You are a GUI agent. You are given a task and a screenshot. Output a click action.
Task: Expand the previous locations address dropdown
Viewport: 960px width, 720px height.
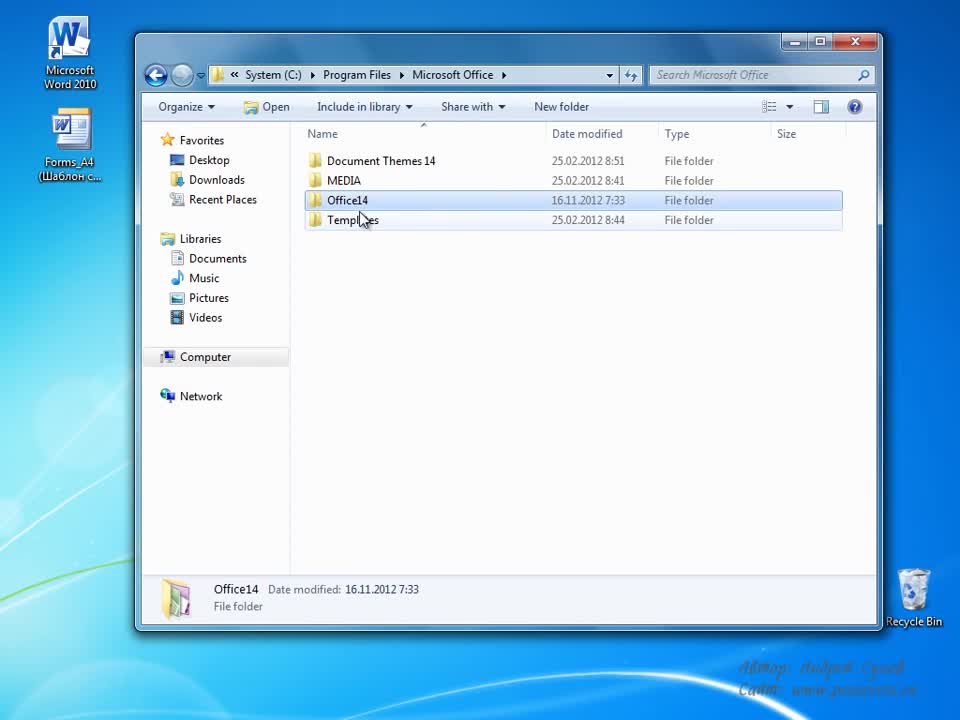[x=609, y=75]
